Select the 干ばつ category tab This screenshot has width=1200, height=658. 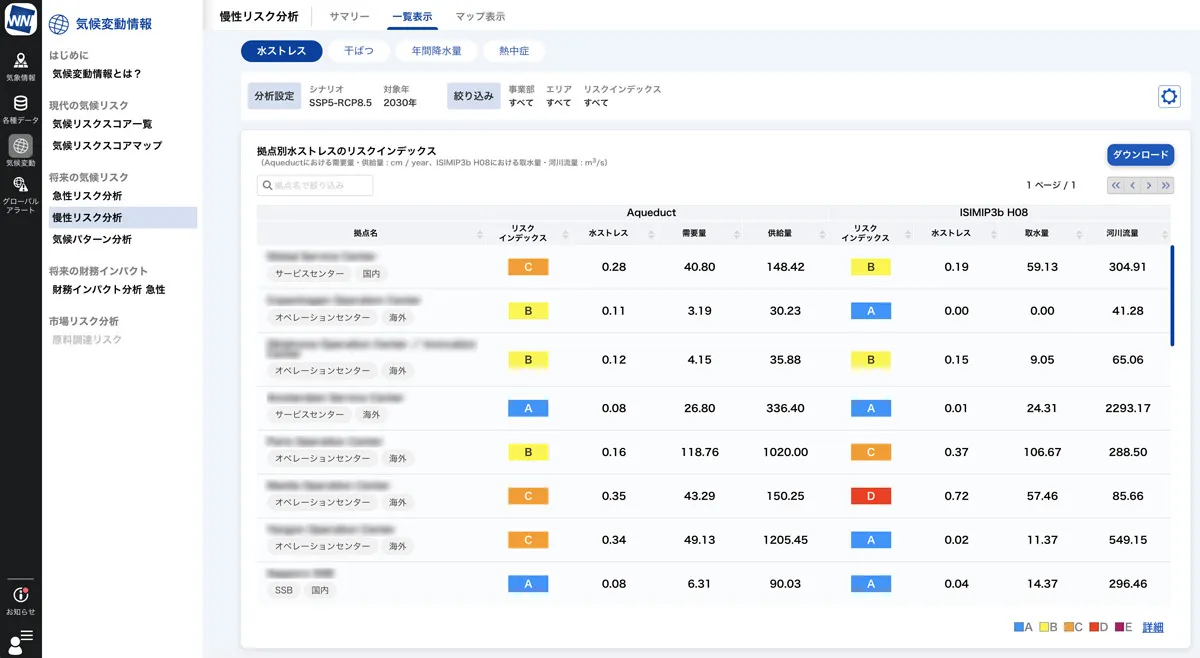coord(359,50)
